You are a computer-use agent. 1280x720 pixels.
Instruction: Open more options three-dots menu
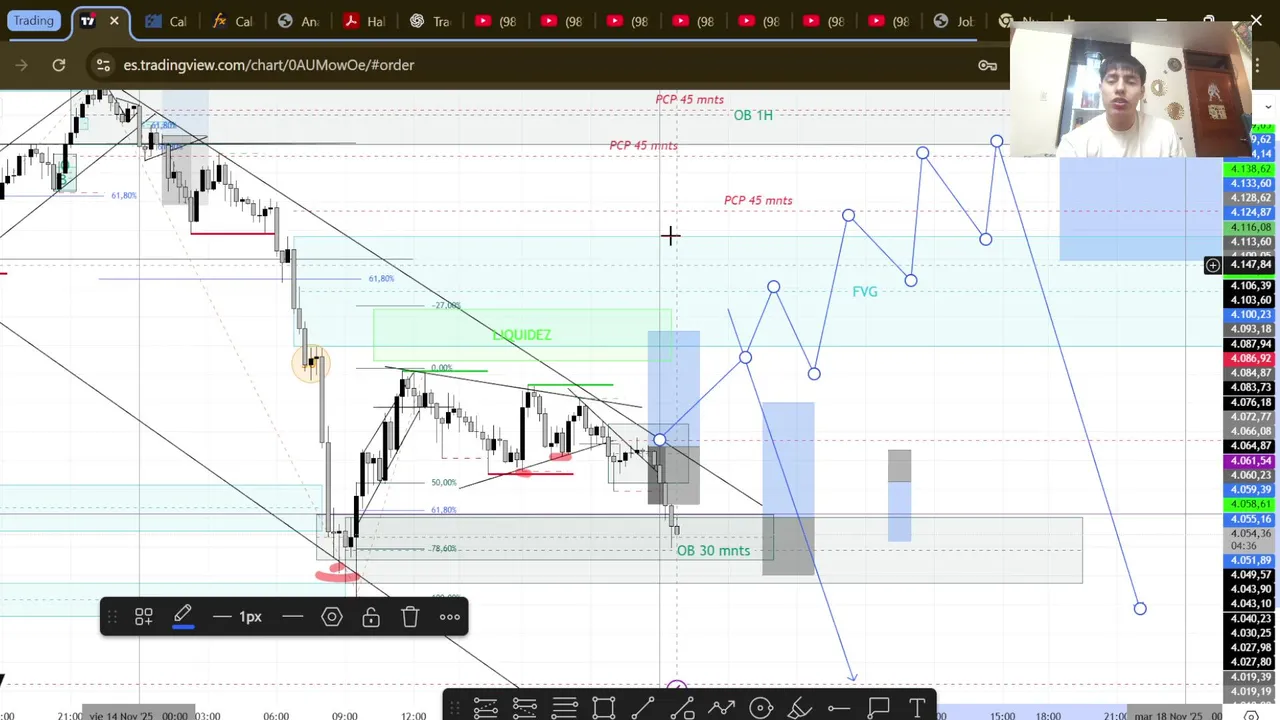(450, 617)
